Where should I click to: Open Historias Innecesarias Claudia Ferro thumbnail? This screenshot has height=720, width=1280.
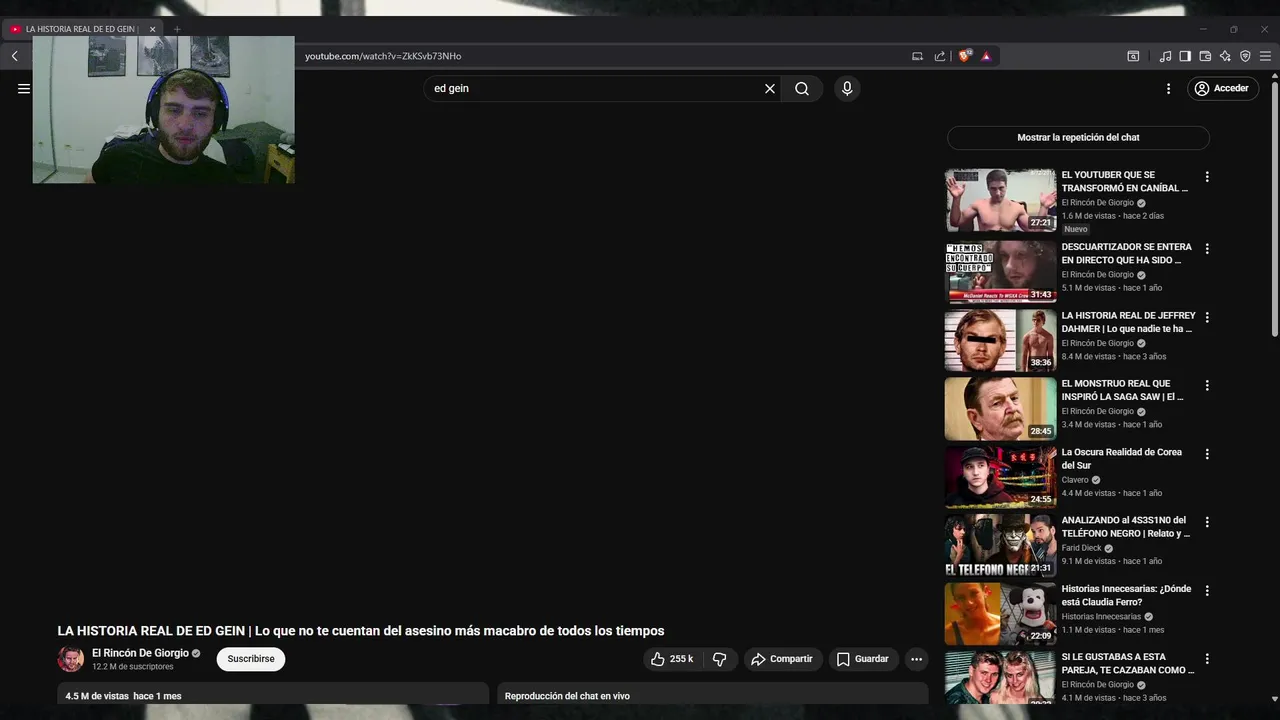[1000, 614]
